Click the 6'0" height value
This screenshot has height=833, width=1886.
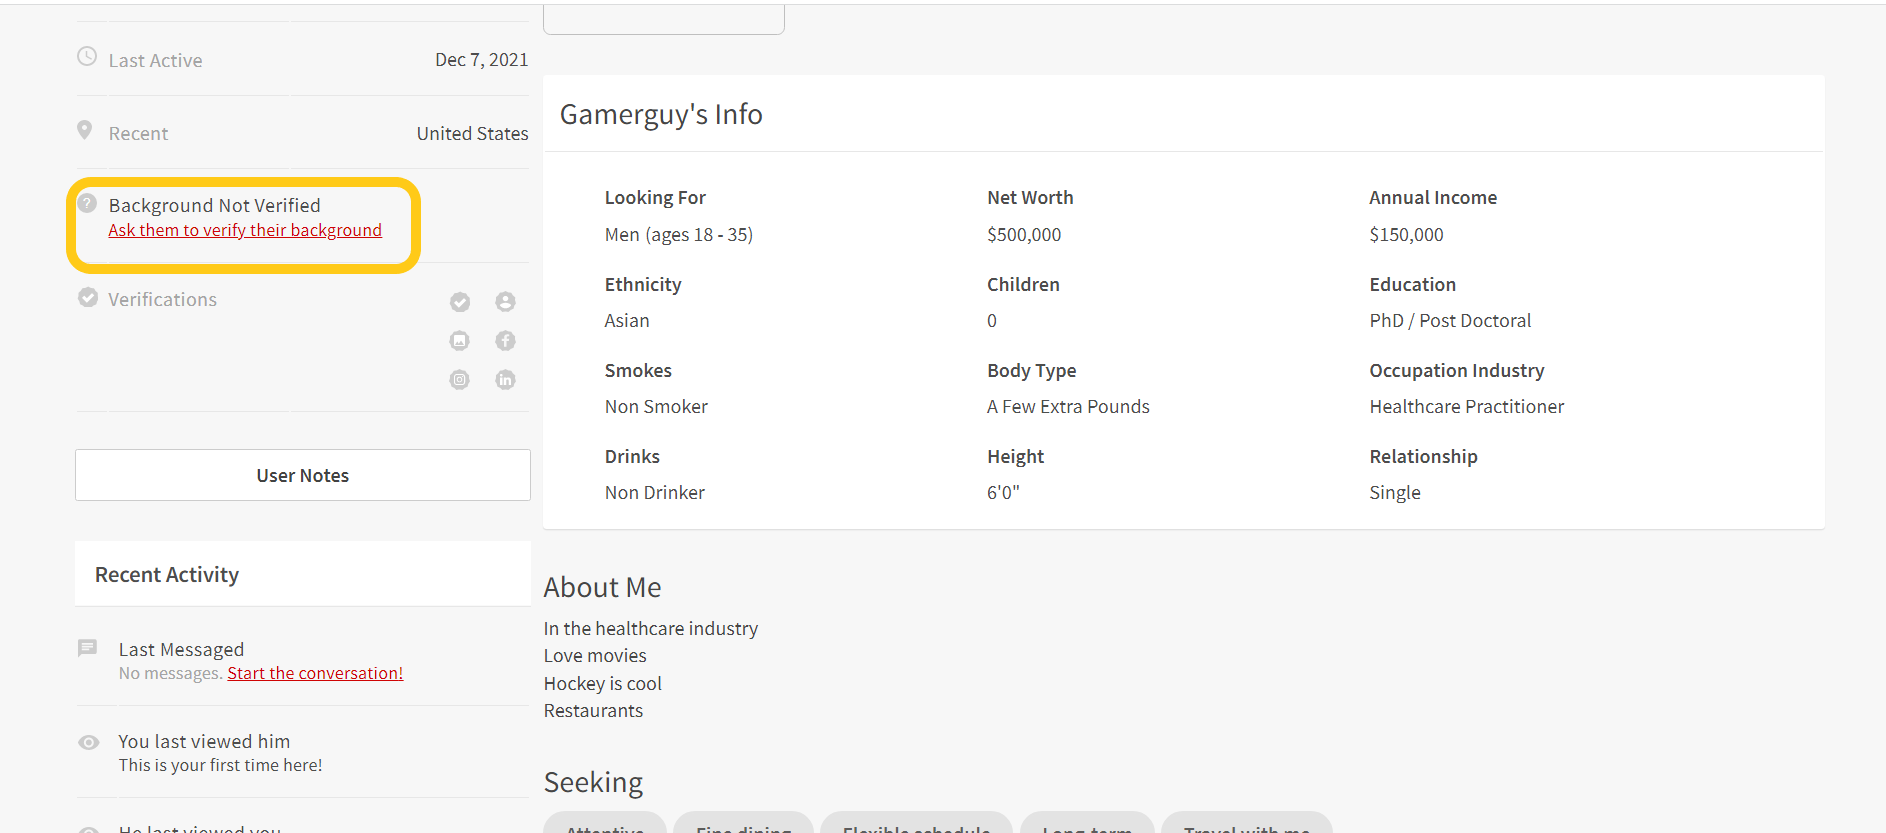point(1003,492)
